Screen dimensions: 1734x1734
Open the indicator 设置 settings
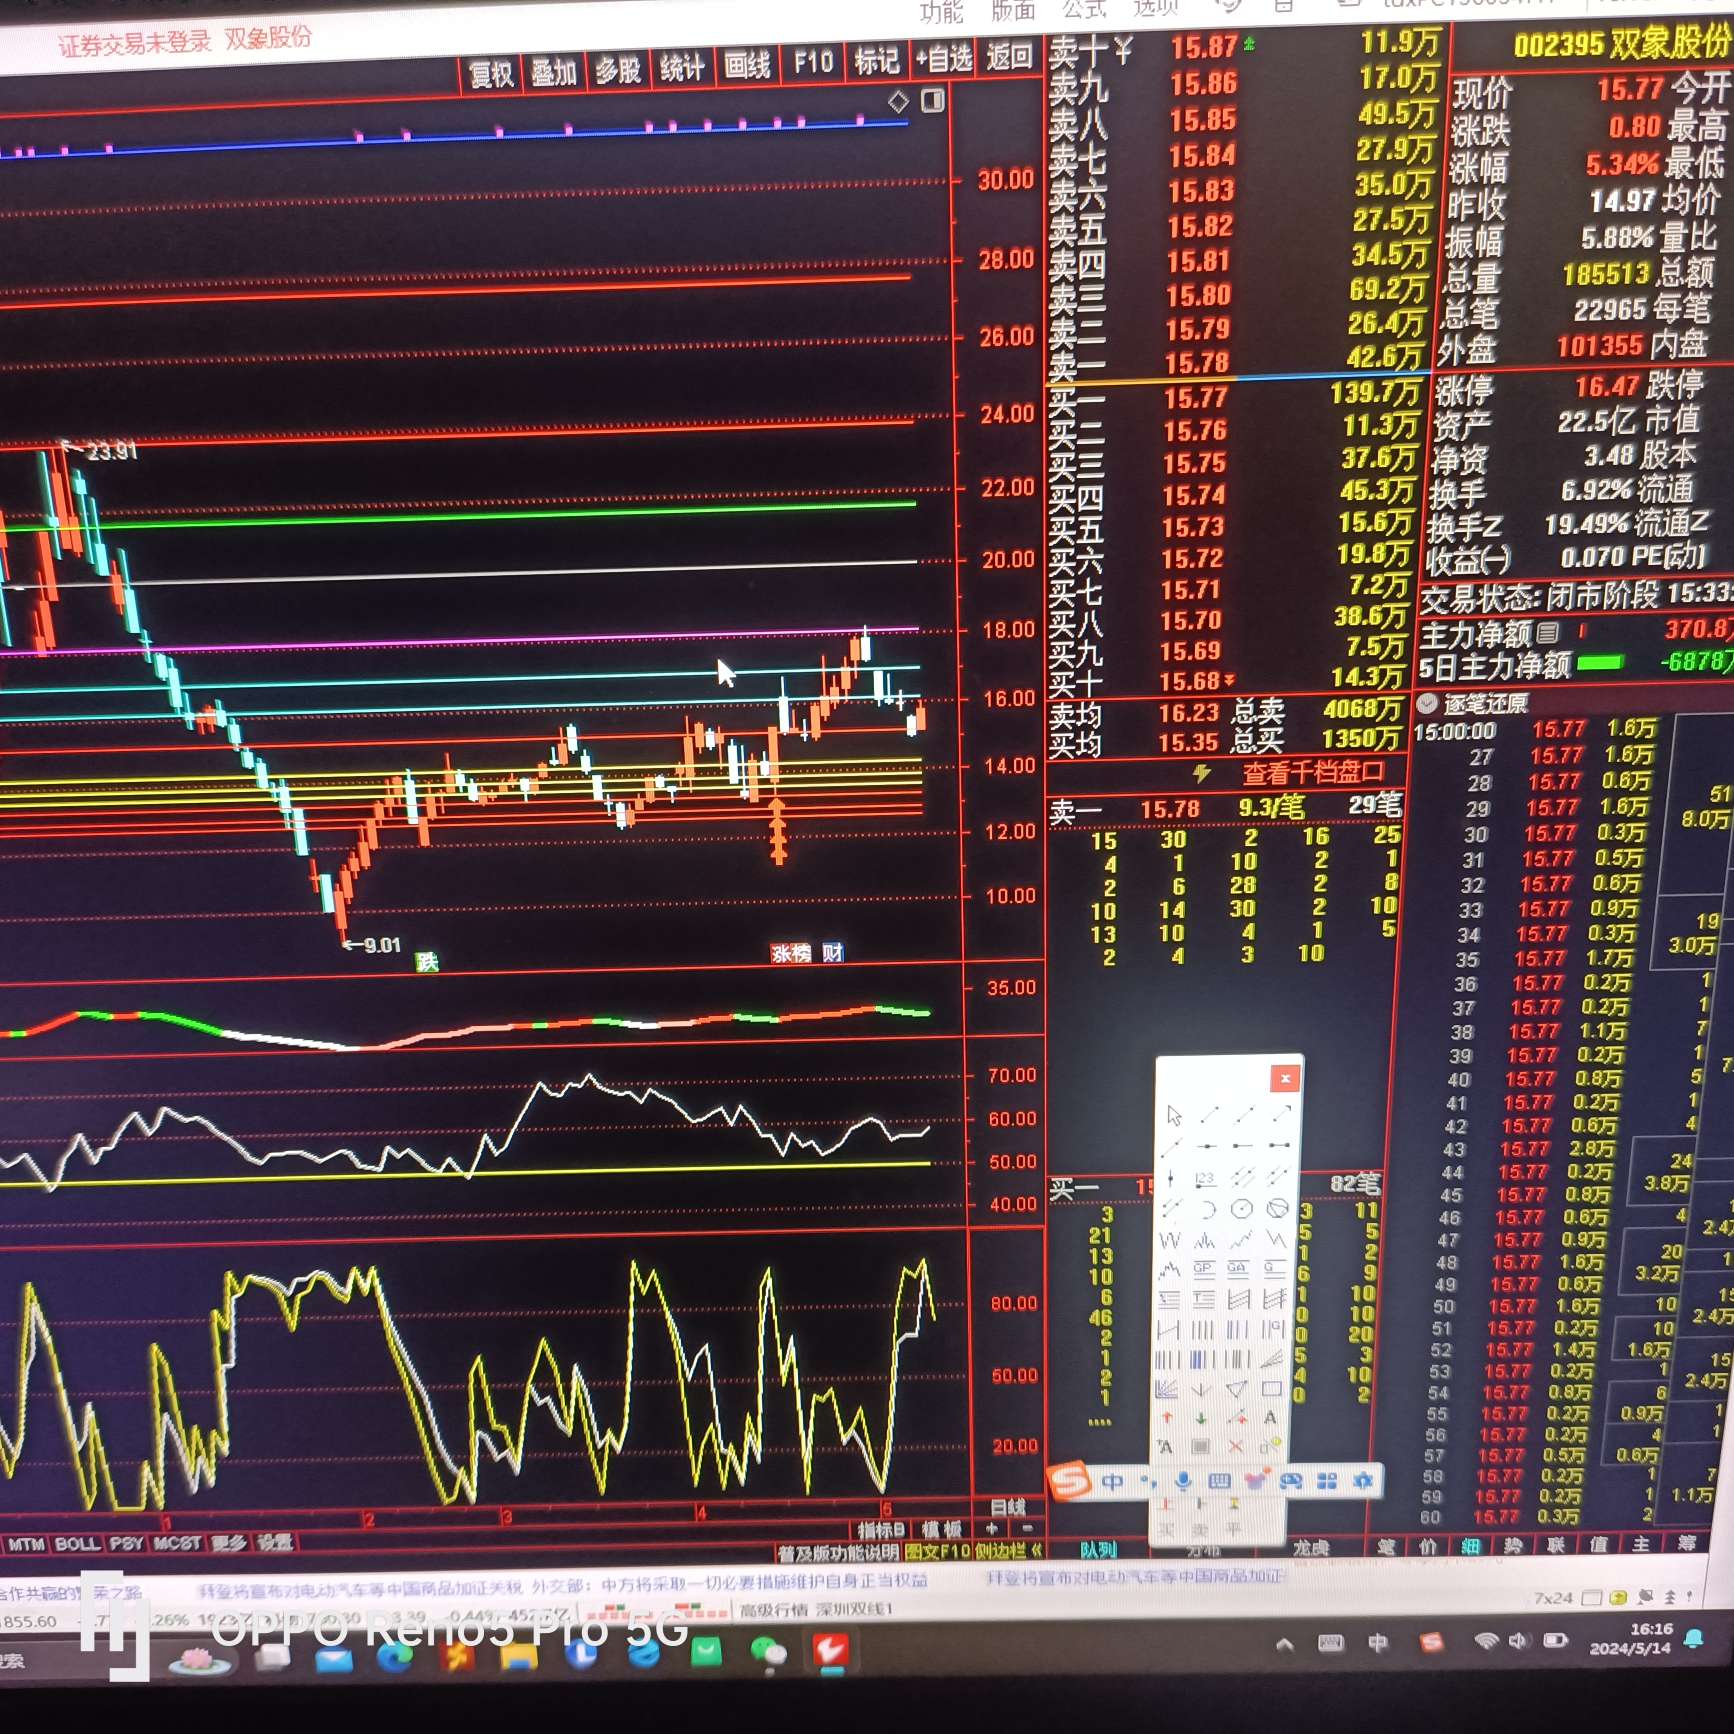[274, 1543]
